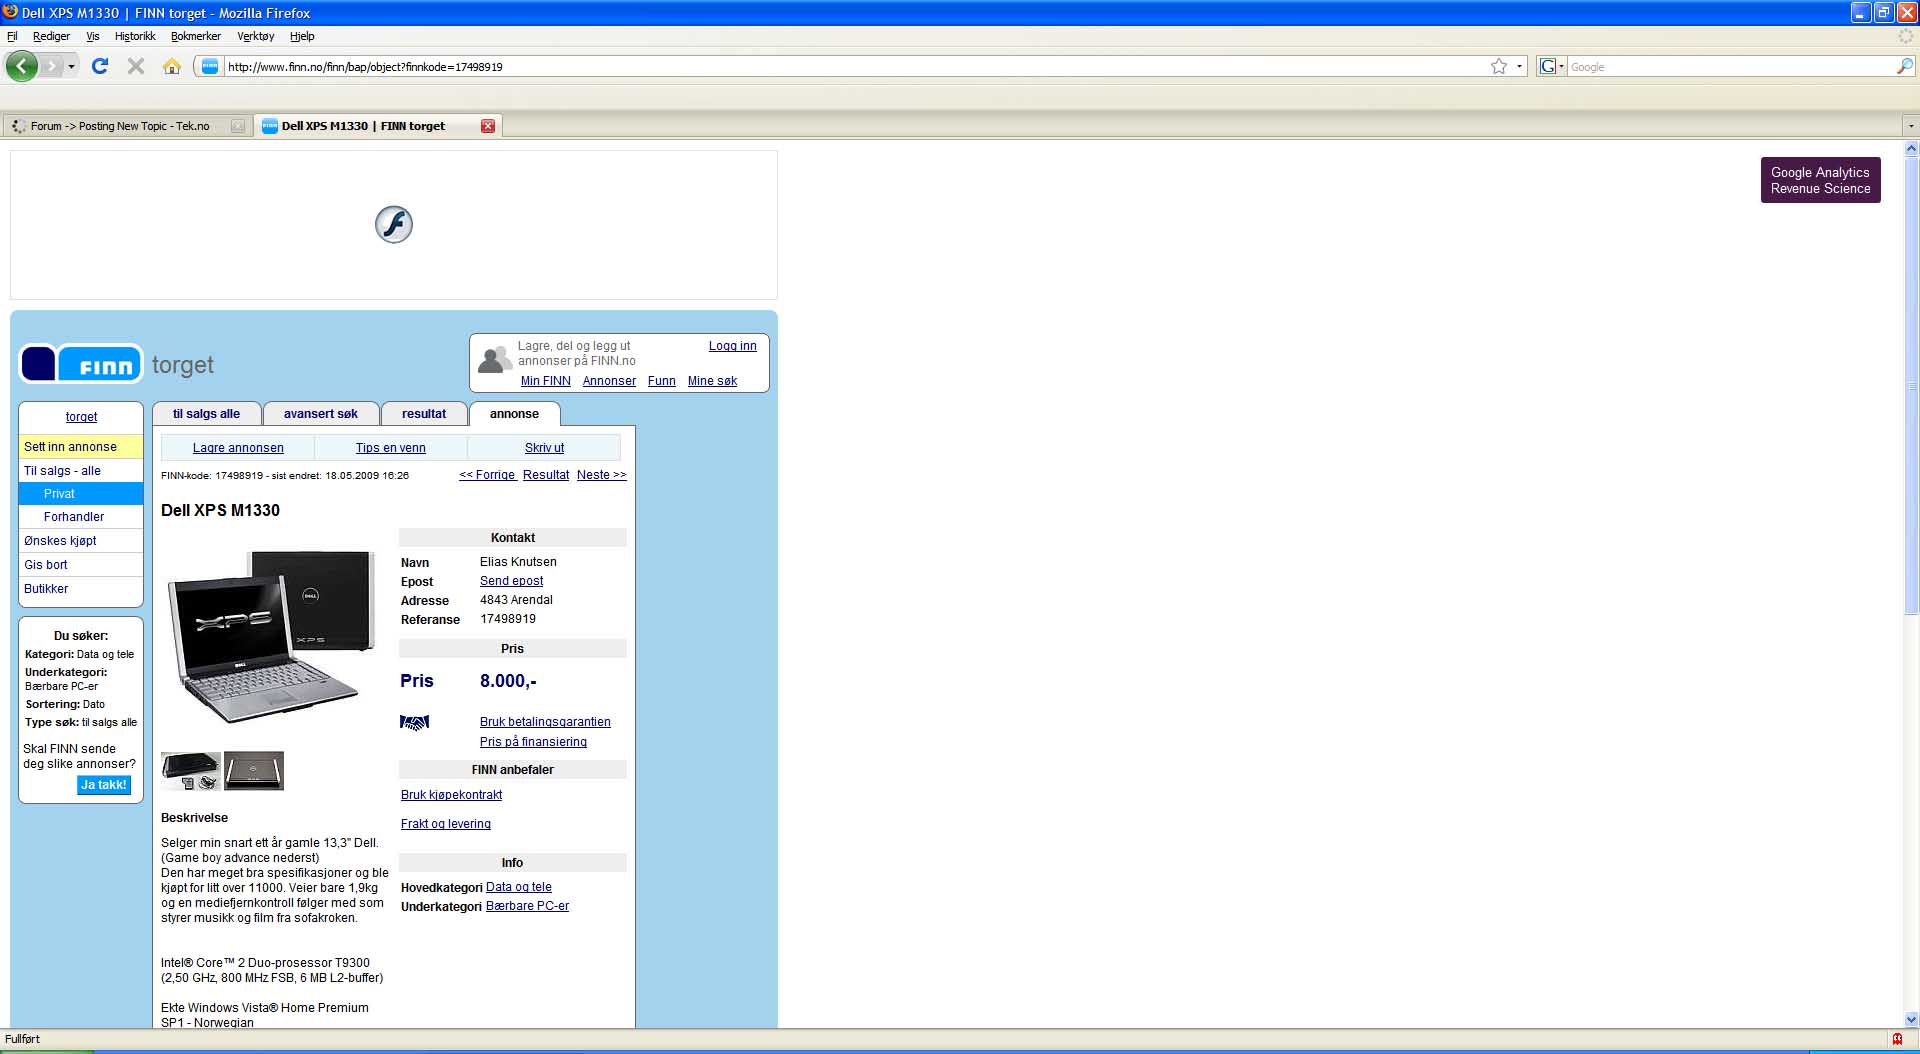Viewport: 1920px width, 1054px height.
Task: Click the Google Analytics Revenue Science badge
Action: point(1820,180)
